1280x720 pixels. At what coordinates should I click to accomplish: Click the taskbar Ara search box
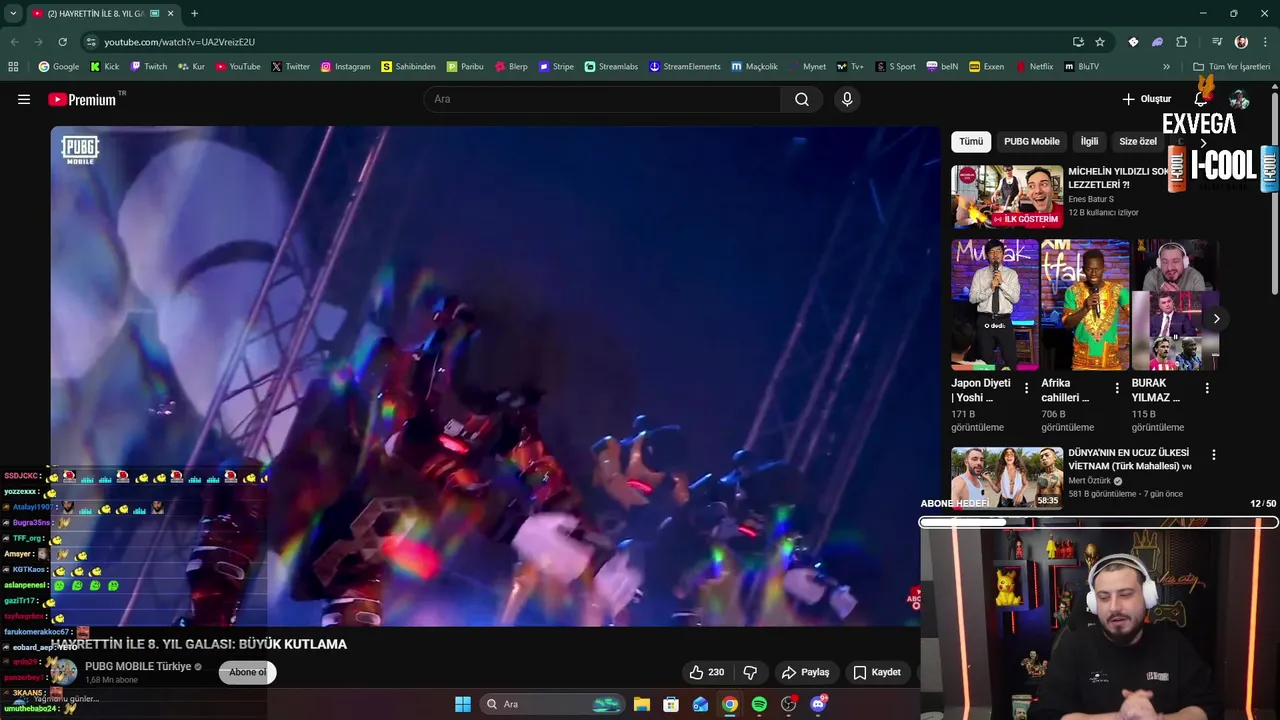pos(551,704)
